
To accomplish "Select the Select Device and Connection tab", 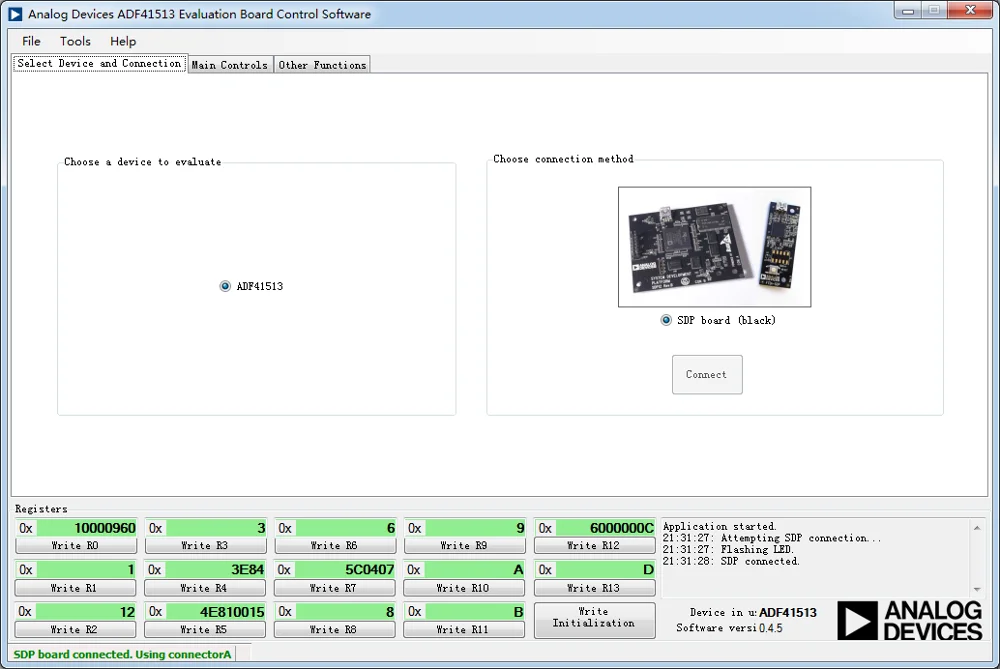I will coord(99,63).
